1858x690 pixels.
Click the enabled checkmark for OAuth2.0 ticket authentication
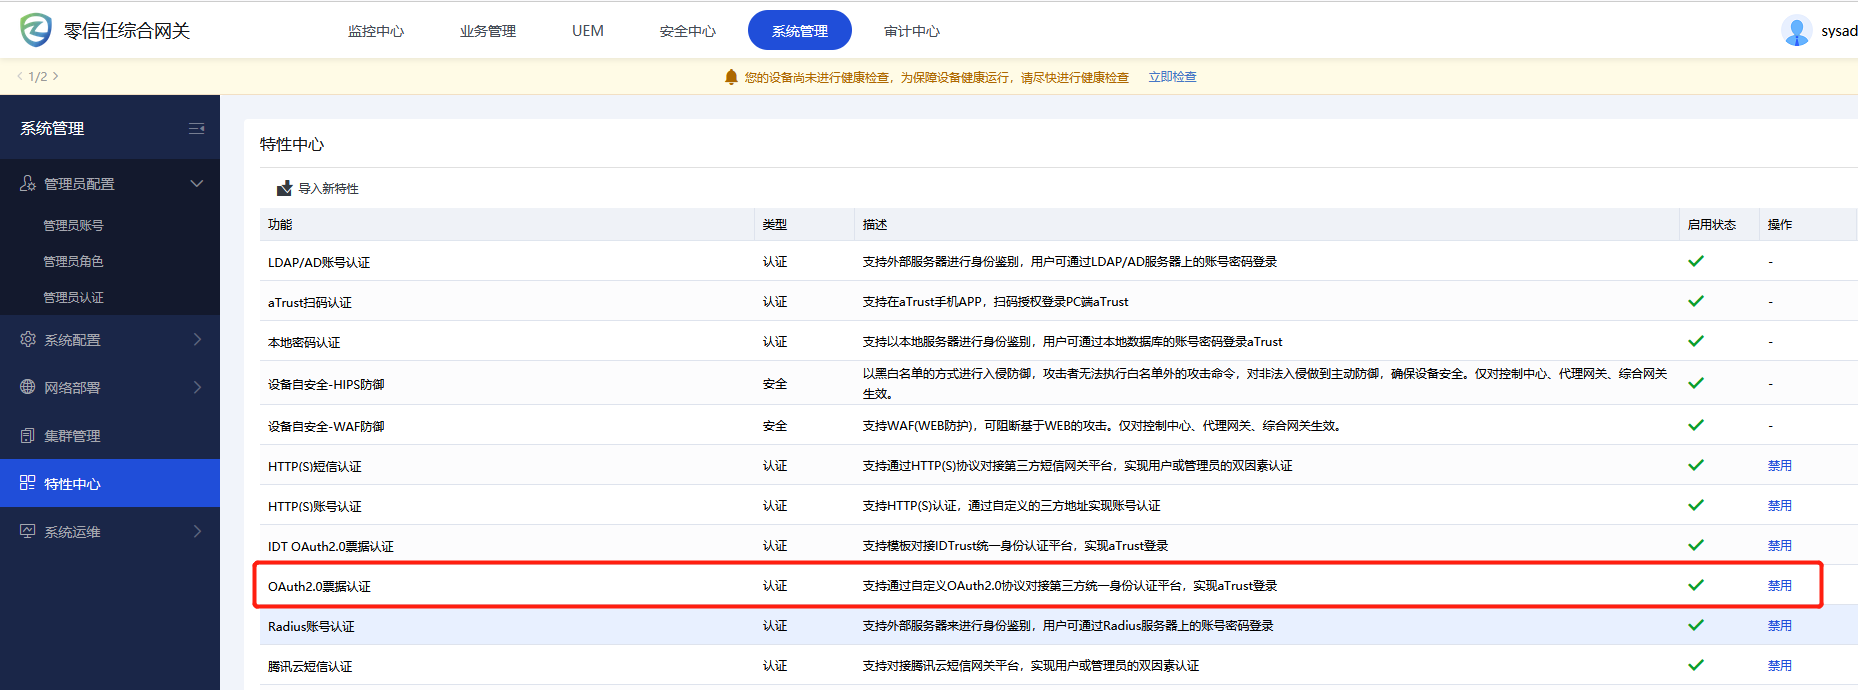point(1696,585)
